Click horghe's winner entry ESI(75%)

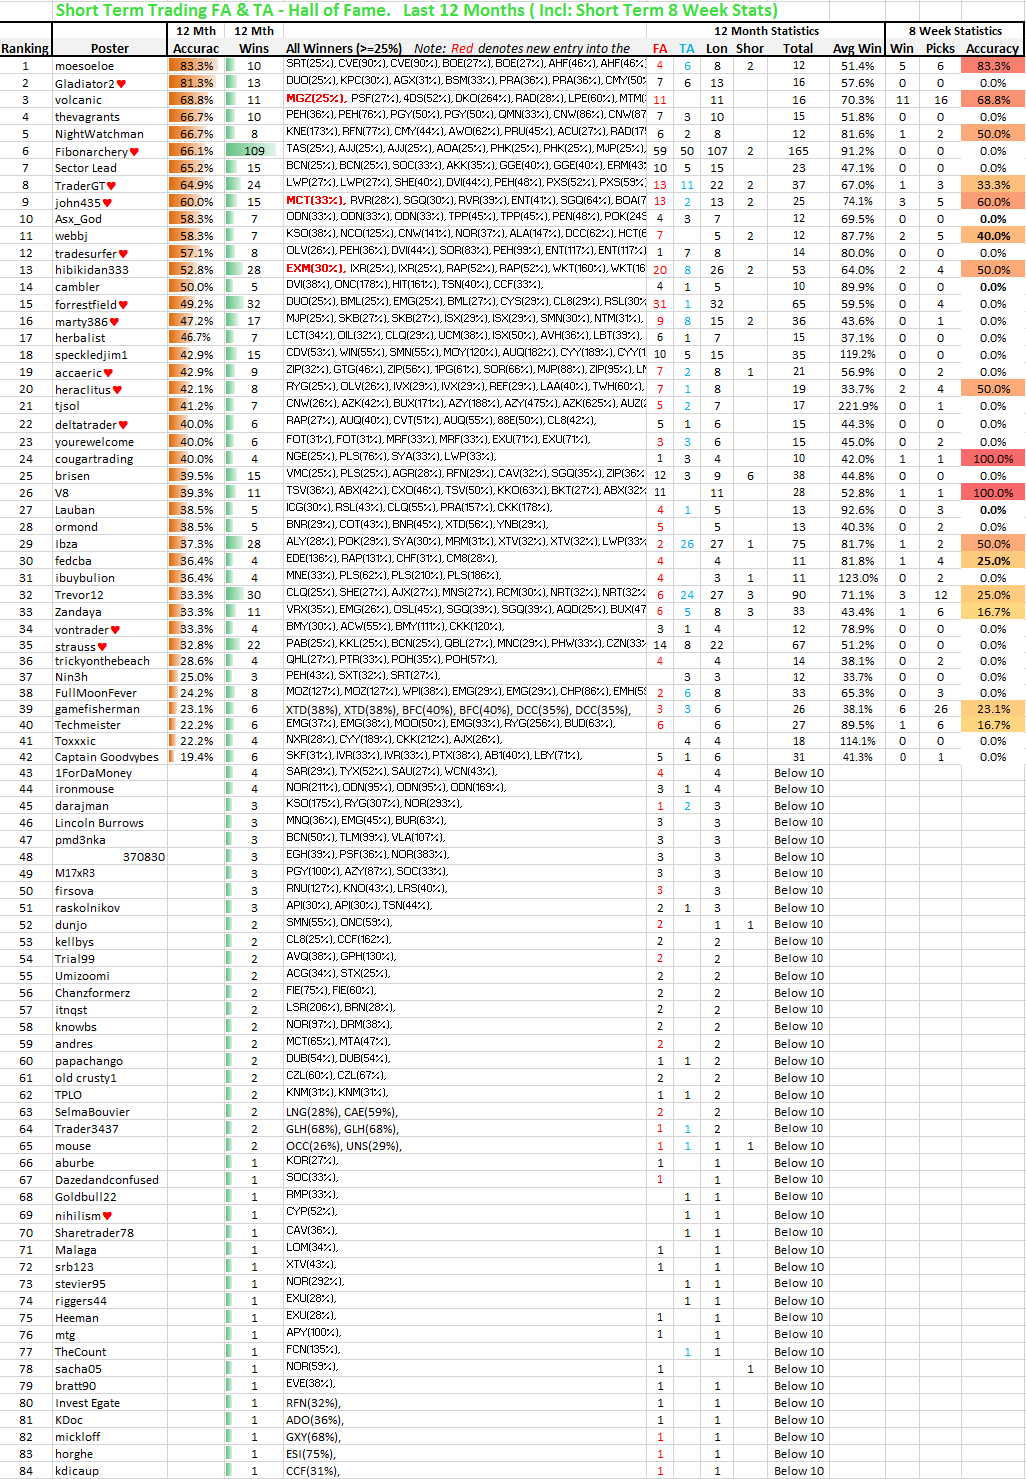(x=311, y=1453)
